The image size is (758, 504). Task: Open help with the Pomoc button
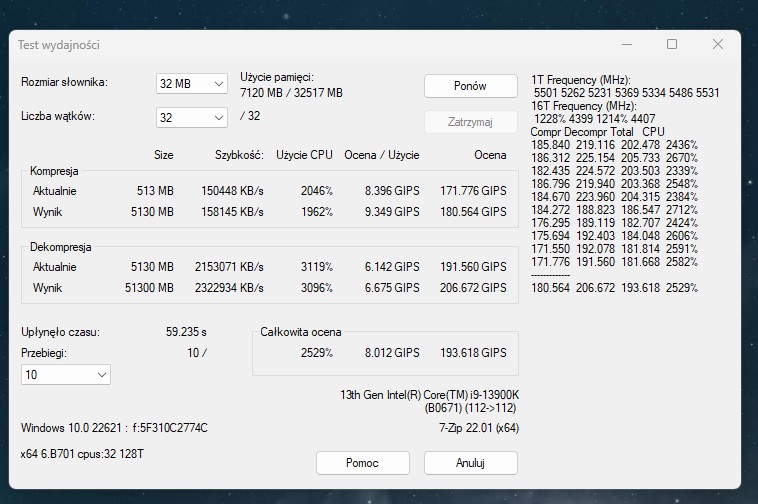pyautogui.click(x=362, y=463)
